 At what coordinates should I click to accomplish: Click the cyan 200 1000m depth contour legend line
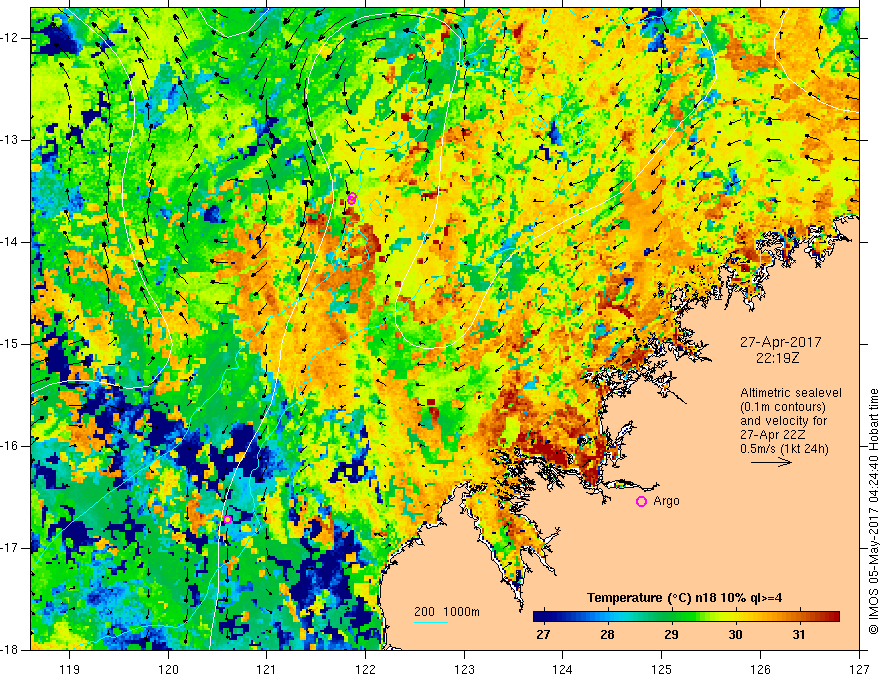click(431, 623)
